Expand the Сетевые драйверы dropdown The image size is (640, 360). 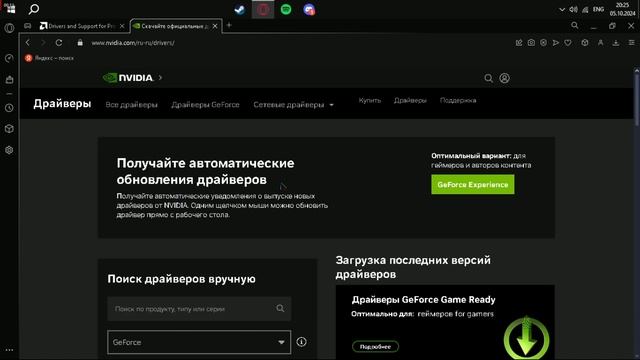pos(293,104)
